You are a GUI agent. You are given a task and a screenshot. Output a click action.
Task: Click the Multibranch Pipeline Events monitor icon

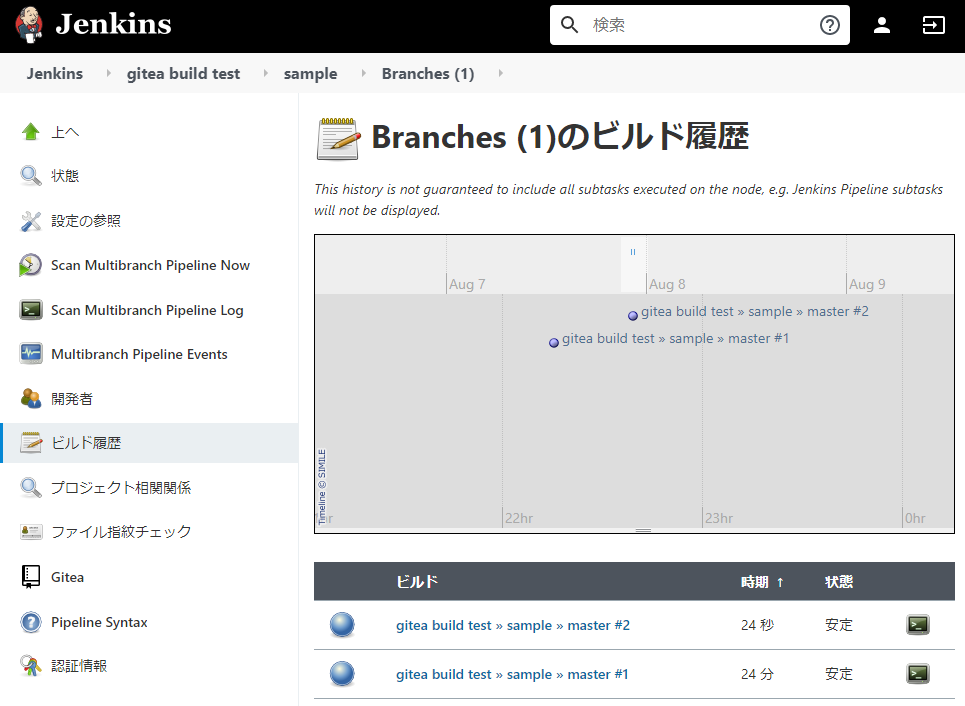30,354
